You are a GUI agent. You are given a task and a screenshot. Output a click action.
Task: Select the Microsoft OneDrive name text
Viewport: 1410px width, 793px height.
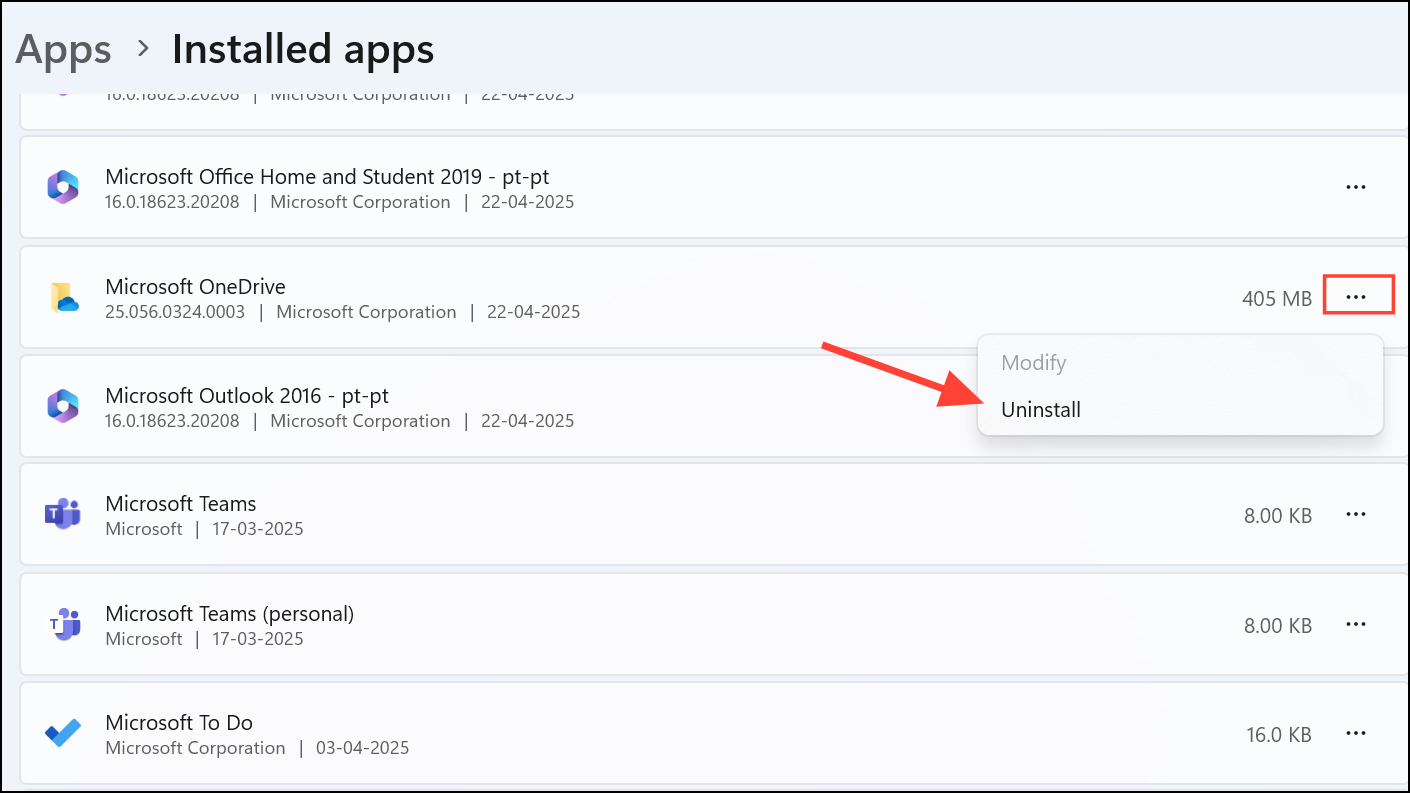click(x=195, y=287)
